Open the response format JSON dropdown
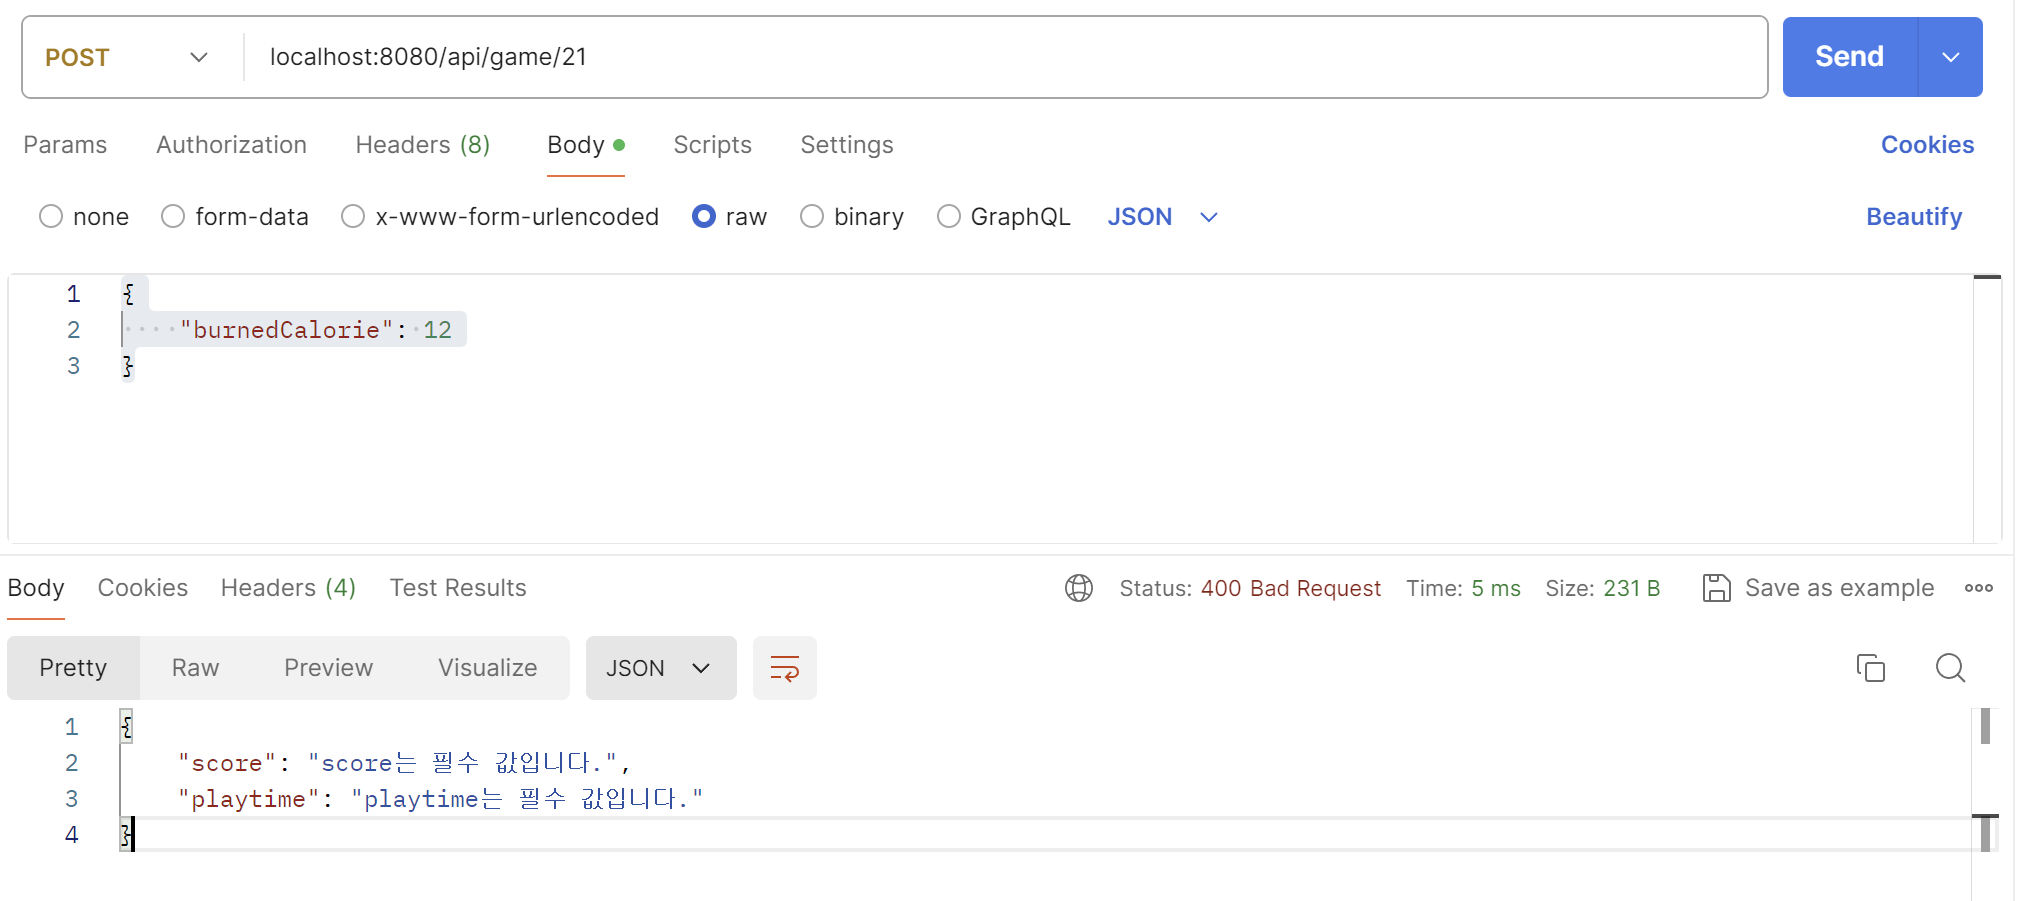 coord(661,668)
